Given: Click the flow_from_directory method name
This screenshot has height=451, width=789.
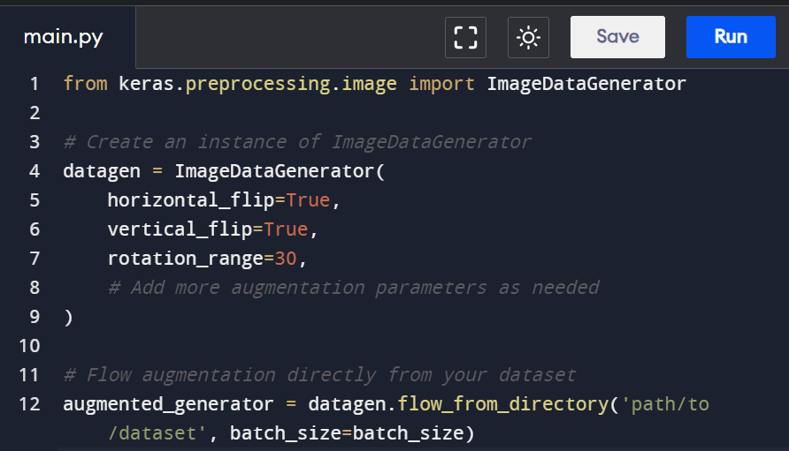Looking at the screenshot, I should 503,404.
